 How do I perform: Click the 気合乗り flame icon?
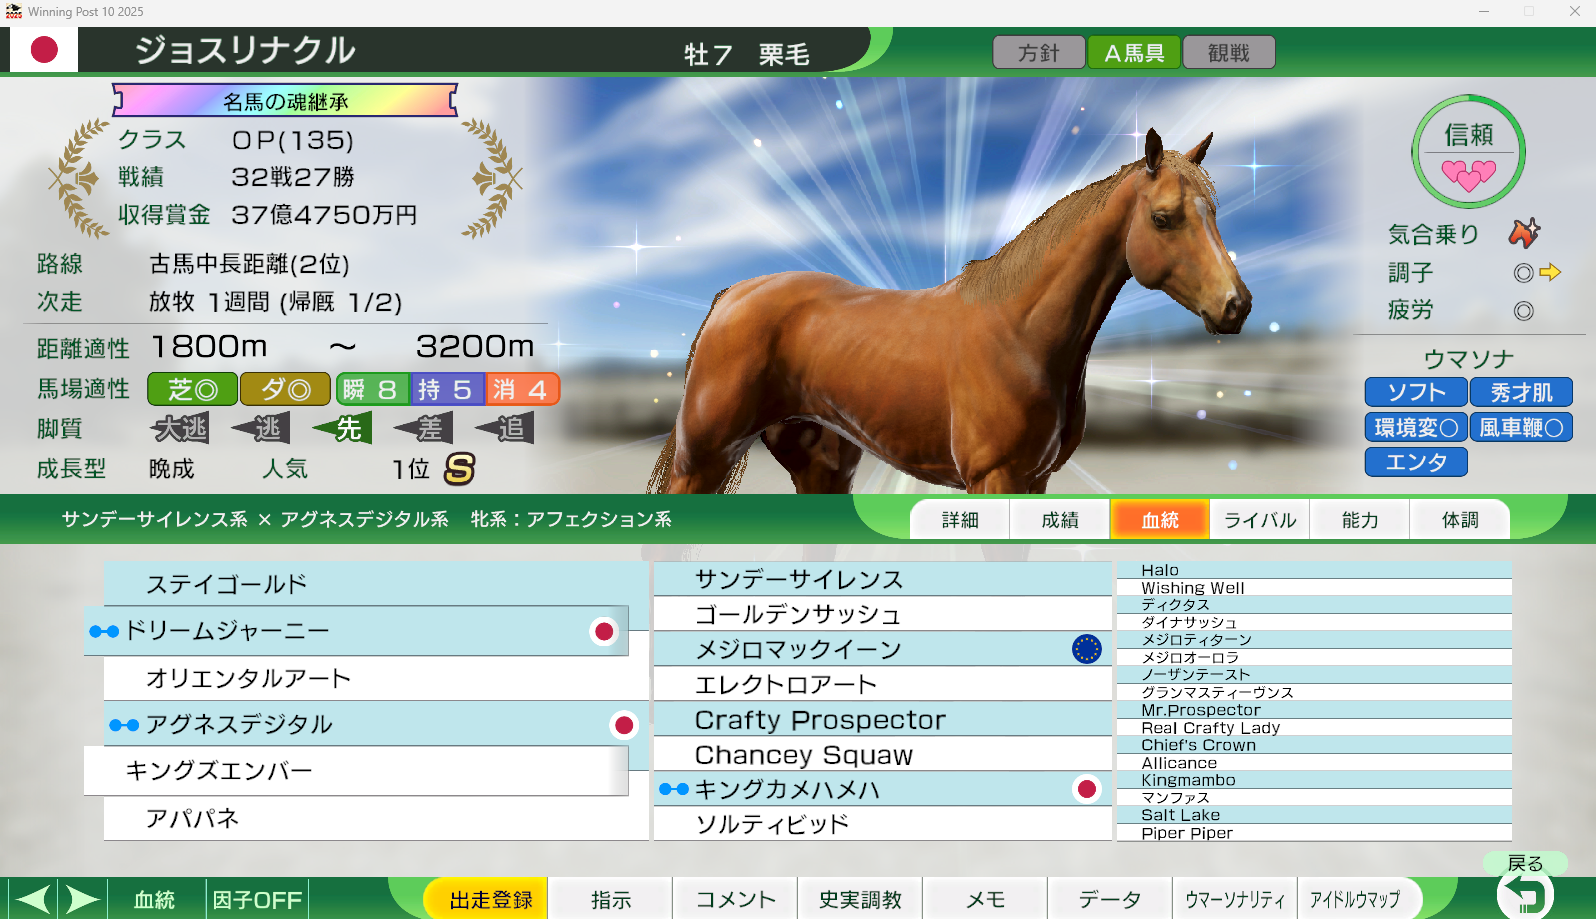(1524, 233)
